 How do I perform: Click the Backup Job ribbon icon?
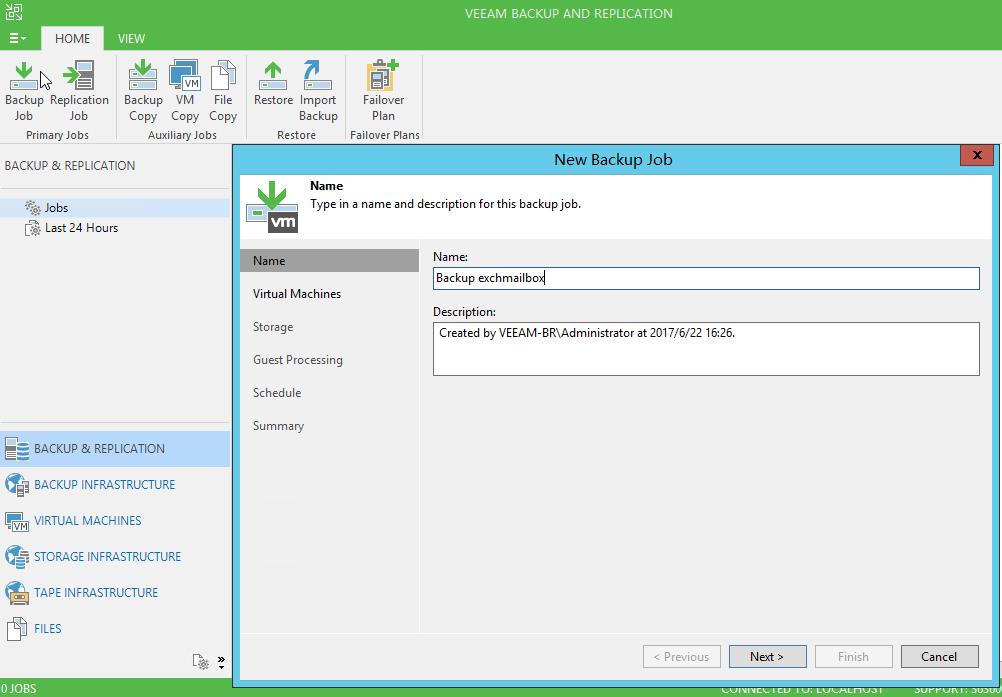(24, 91)
